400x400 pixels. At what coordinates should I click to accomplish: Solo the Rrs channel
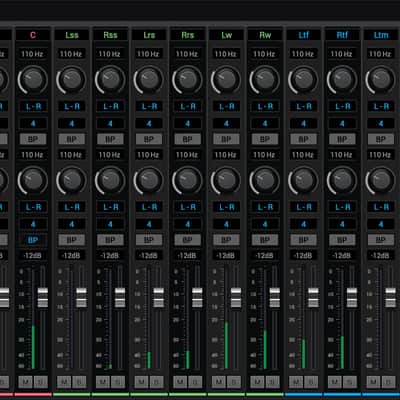(x=195, y=382)
